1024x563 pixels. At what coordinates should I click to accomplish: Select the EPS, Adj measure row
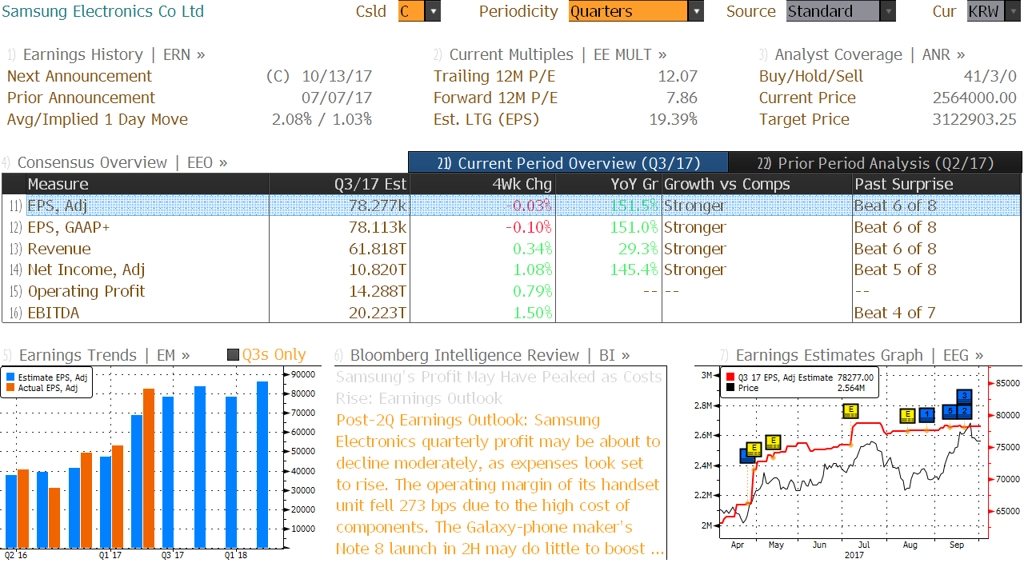[x=511, y=206]
